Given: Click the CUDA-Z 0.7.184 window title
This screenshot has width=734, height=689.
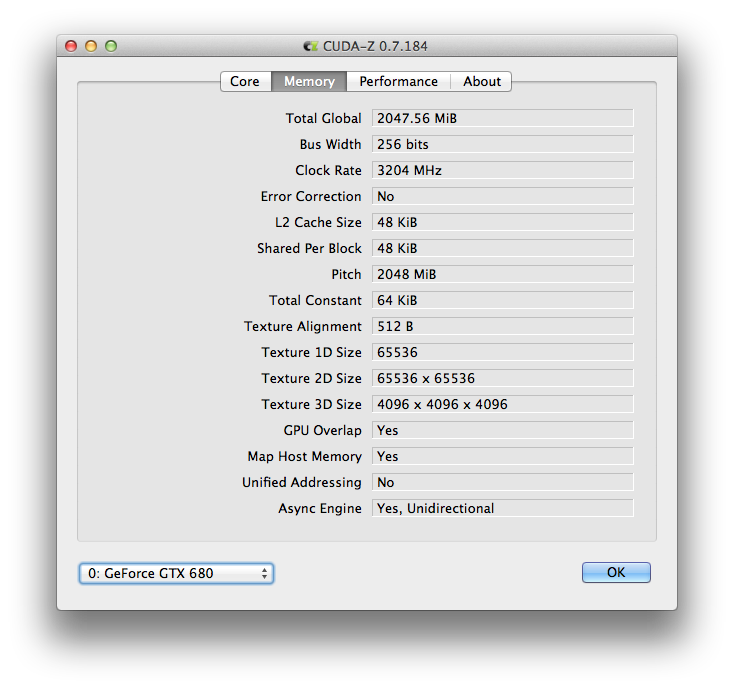Looking at the screenshot, I should coord(375,46).
